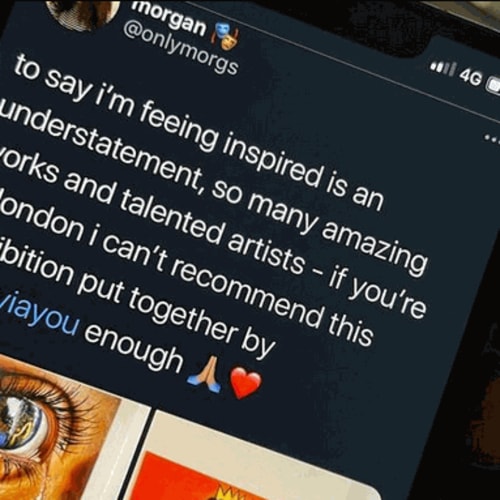
Task: Tap the yellow crown in the orange artwork
Action: click(x=228, y=493)
